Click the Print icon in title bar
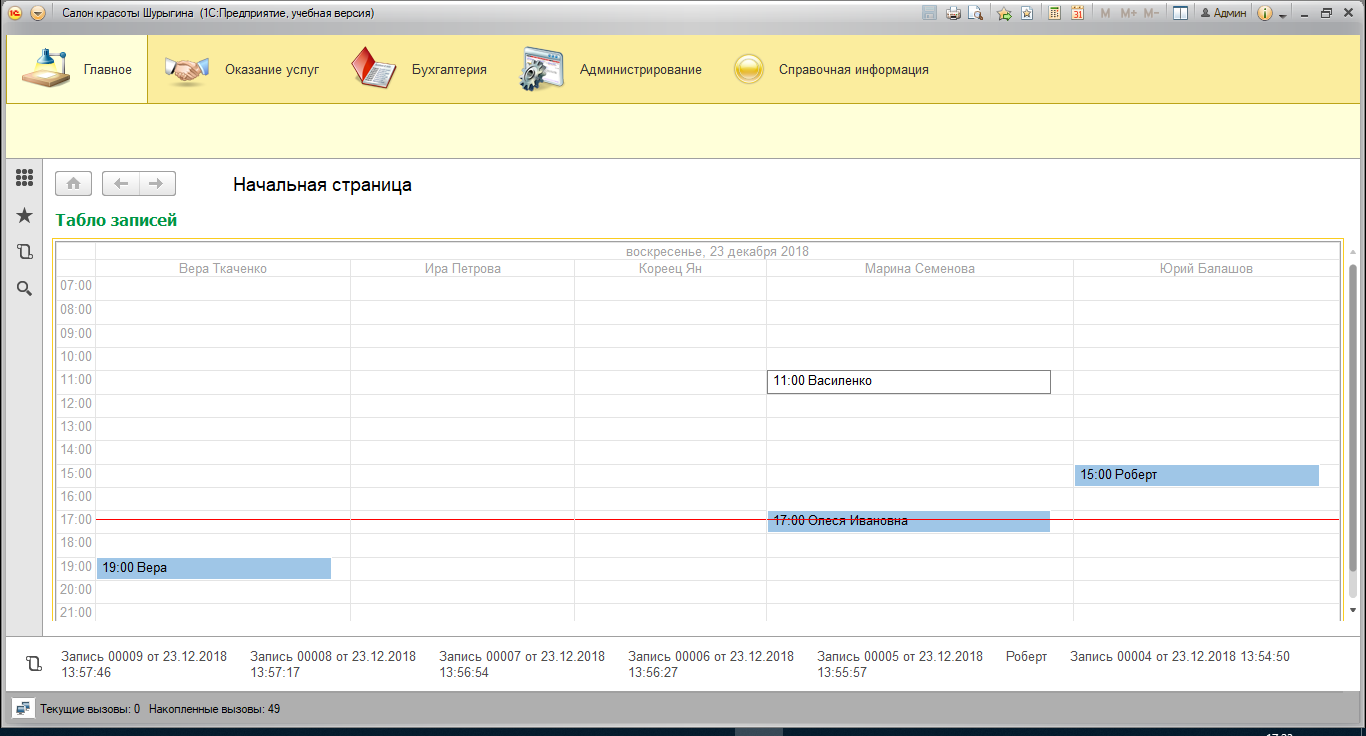Image resolution: width=1366 pixels, height=736 pixels. [953, 13]
